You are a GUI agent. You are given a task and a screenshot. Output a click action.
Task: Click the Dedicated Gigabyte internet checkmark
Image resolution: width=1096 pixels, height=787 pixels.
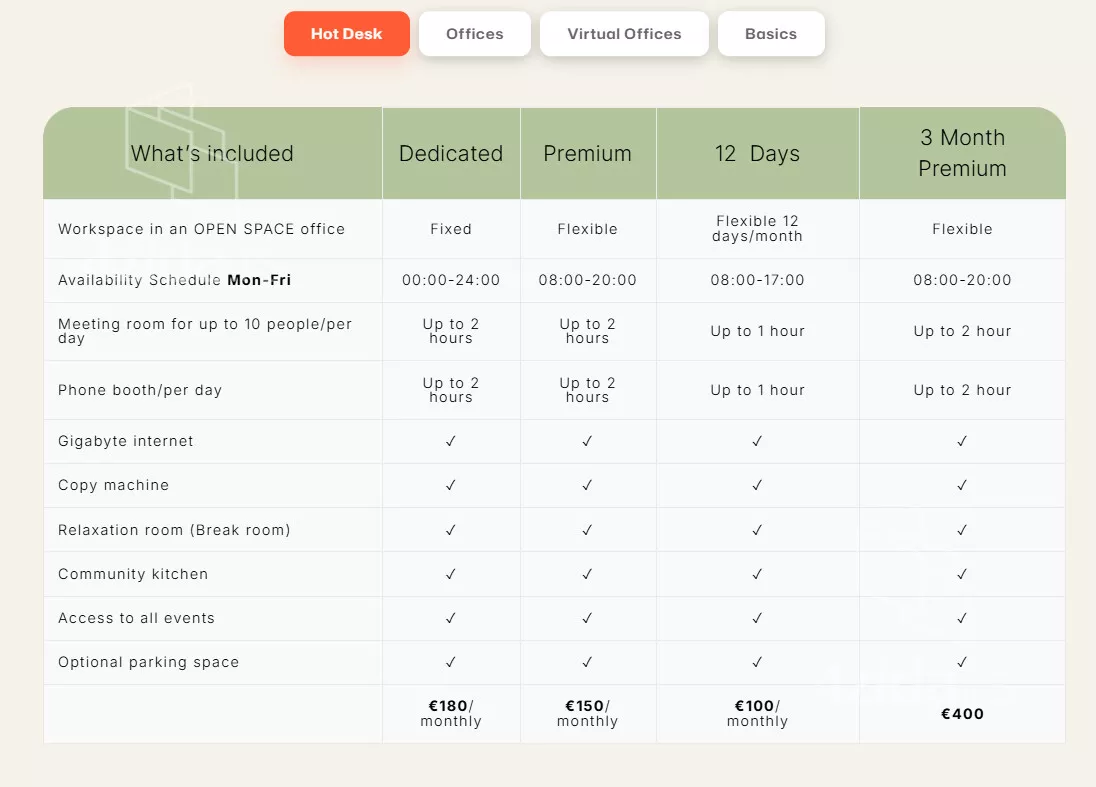coord(451,441)
